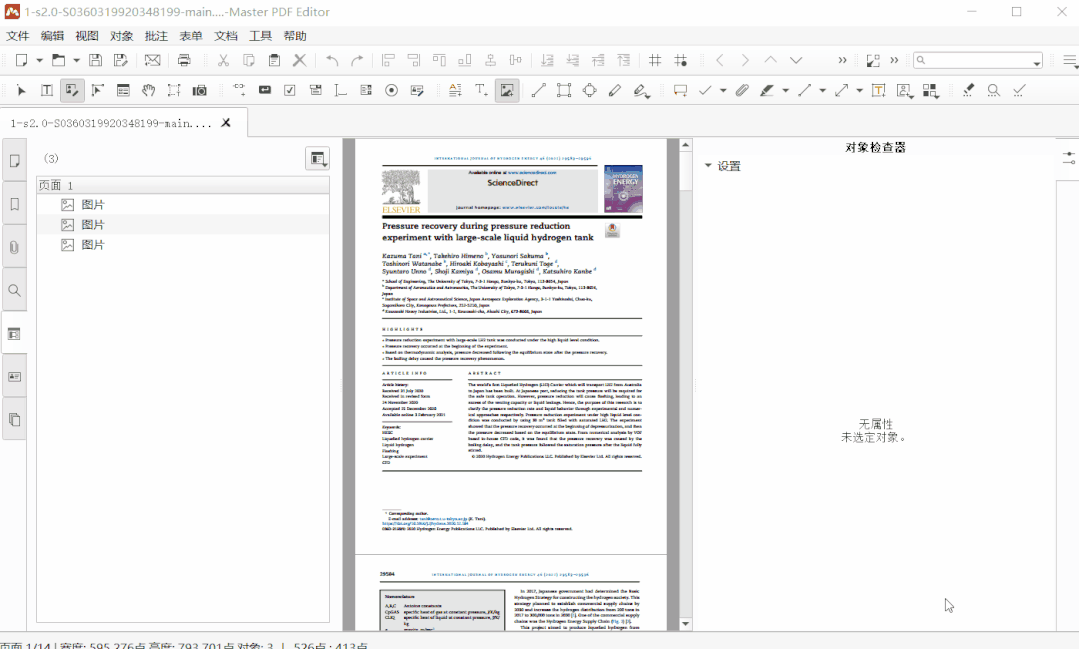The height and width of the screenshot is (649, 1079).
Task: Click the Snapshot camera tool
Action: (200, 90)
